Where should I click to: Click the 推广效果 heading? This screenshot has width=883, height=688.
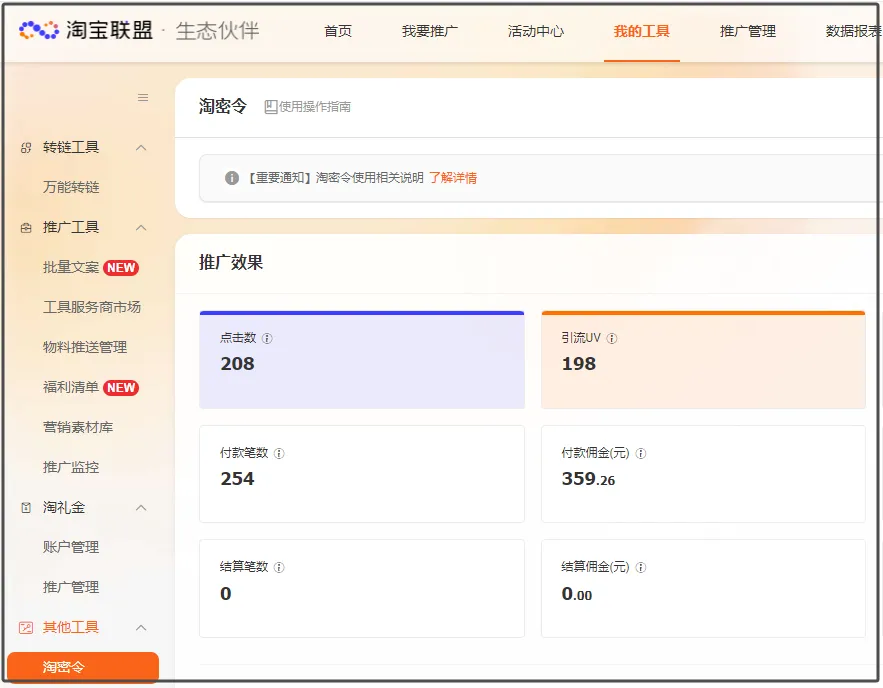(x=231, y=262)
